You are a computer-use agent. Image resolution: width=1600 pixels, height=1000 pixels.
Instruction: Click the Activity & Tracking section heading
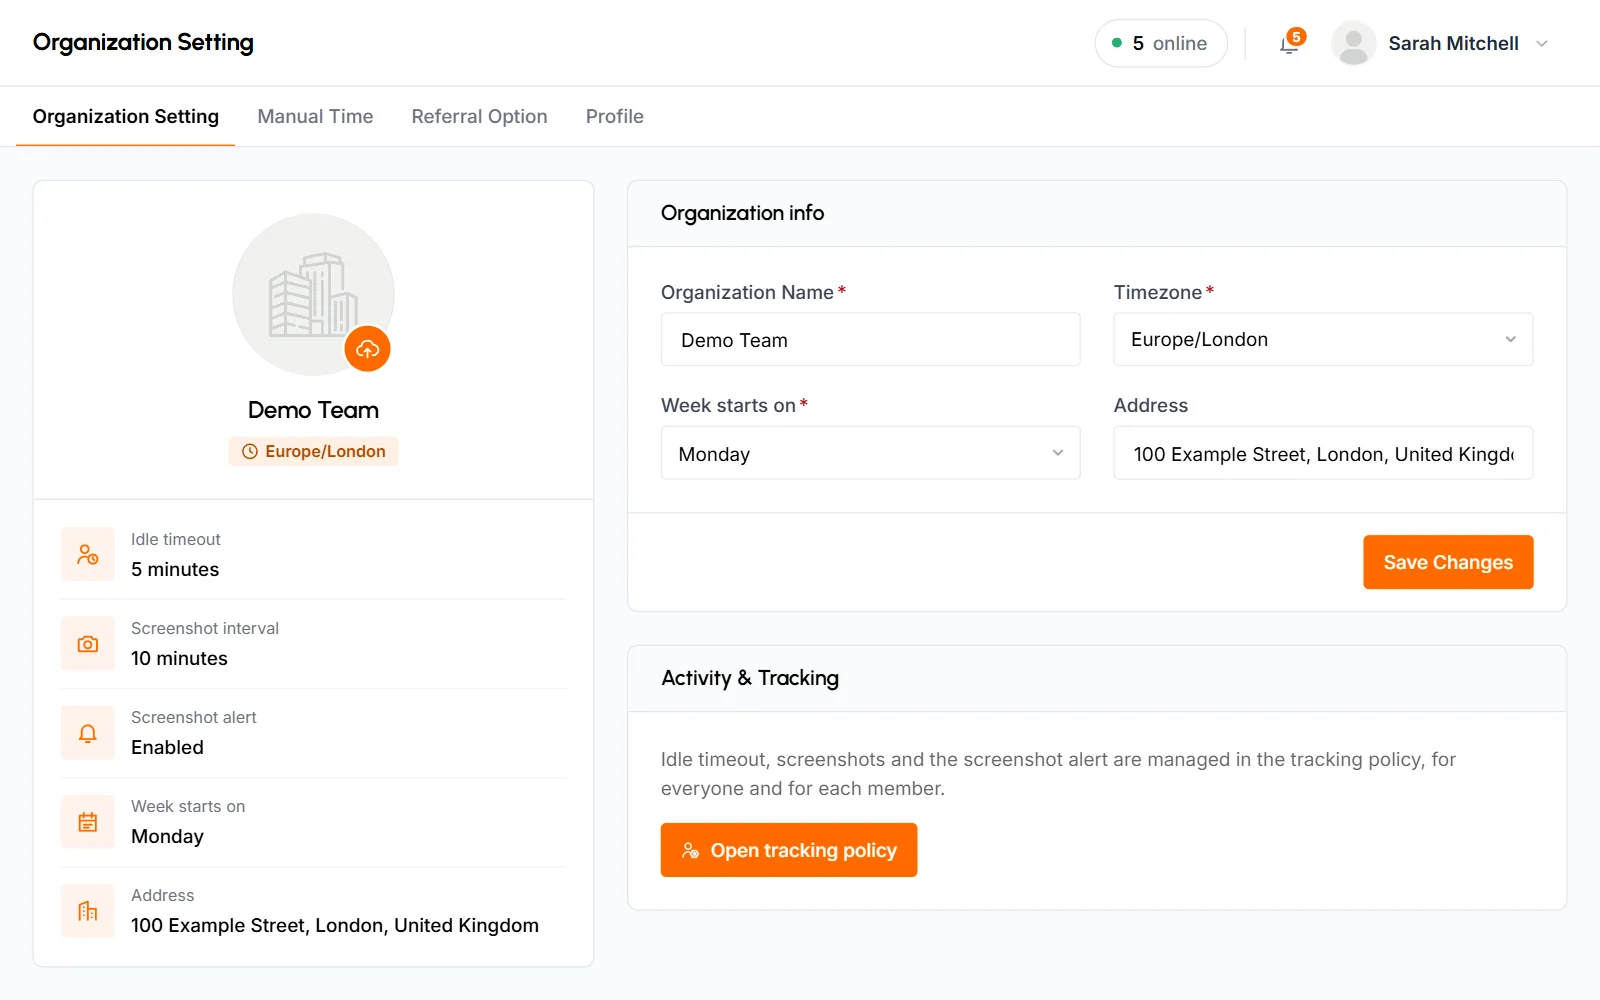tap(750, 678)
